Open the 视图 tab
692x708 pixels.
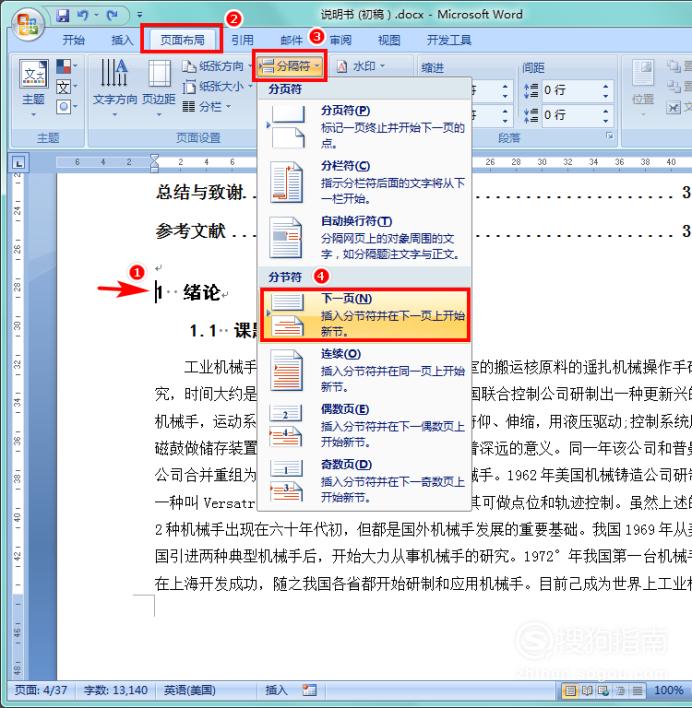[389, 40]
